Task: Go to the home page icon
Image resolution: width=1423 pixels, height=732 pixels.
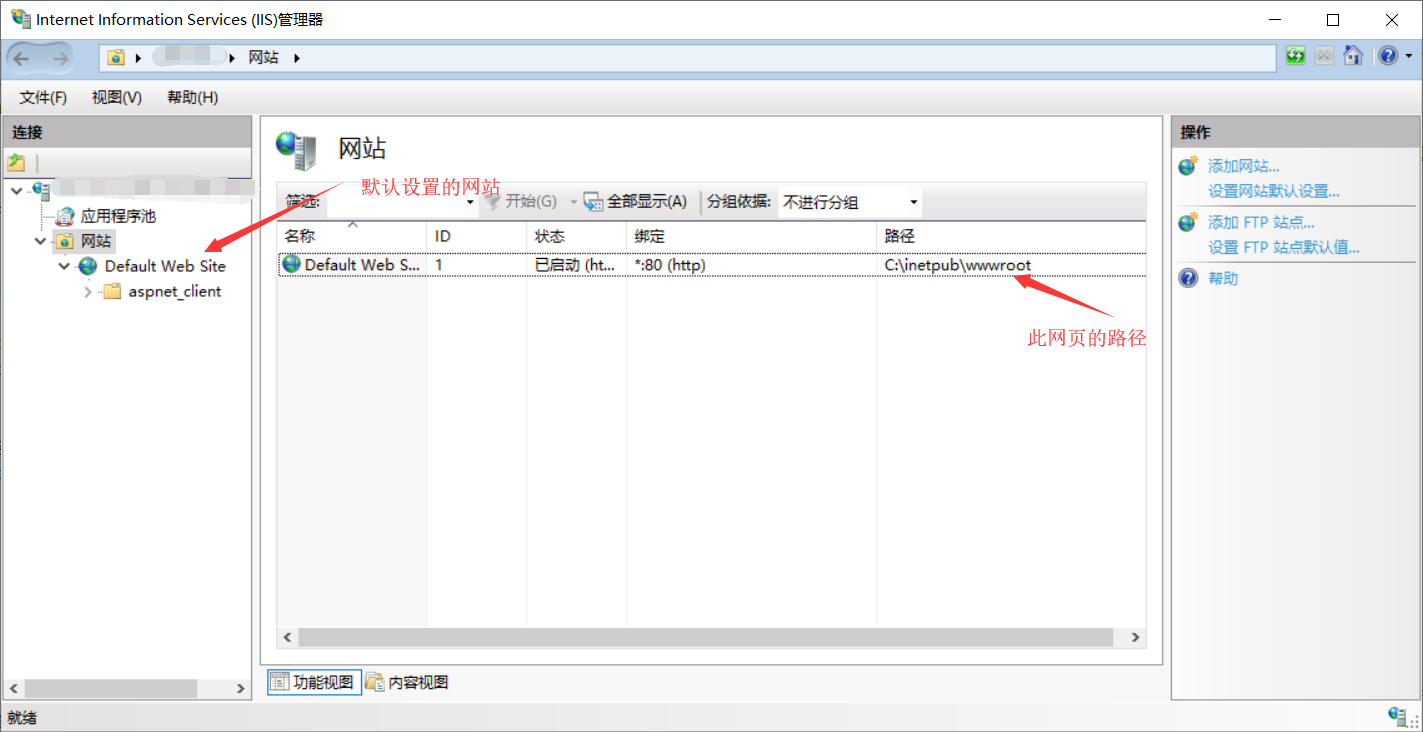Action: (x=1353, y=56)
